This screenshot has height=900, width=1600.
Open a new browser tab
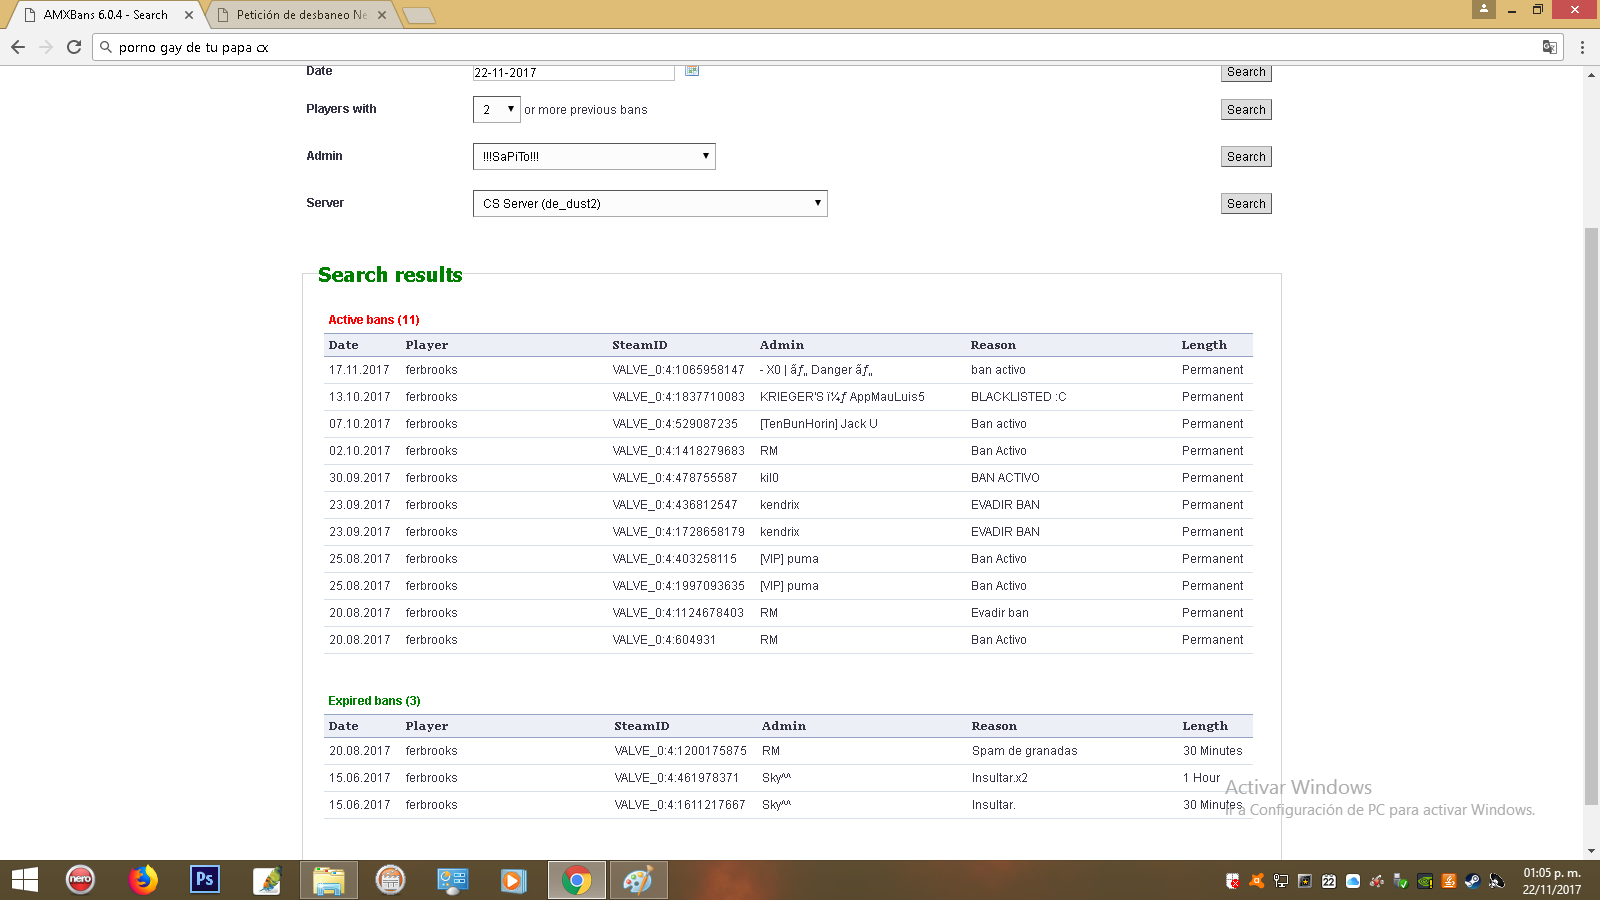tap(419, 15)
